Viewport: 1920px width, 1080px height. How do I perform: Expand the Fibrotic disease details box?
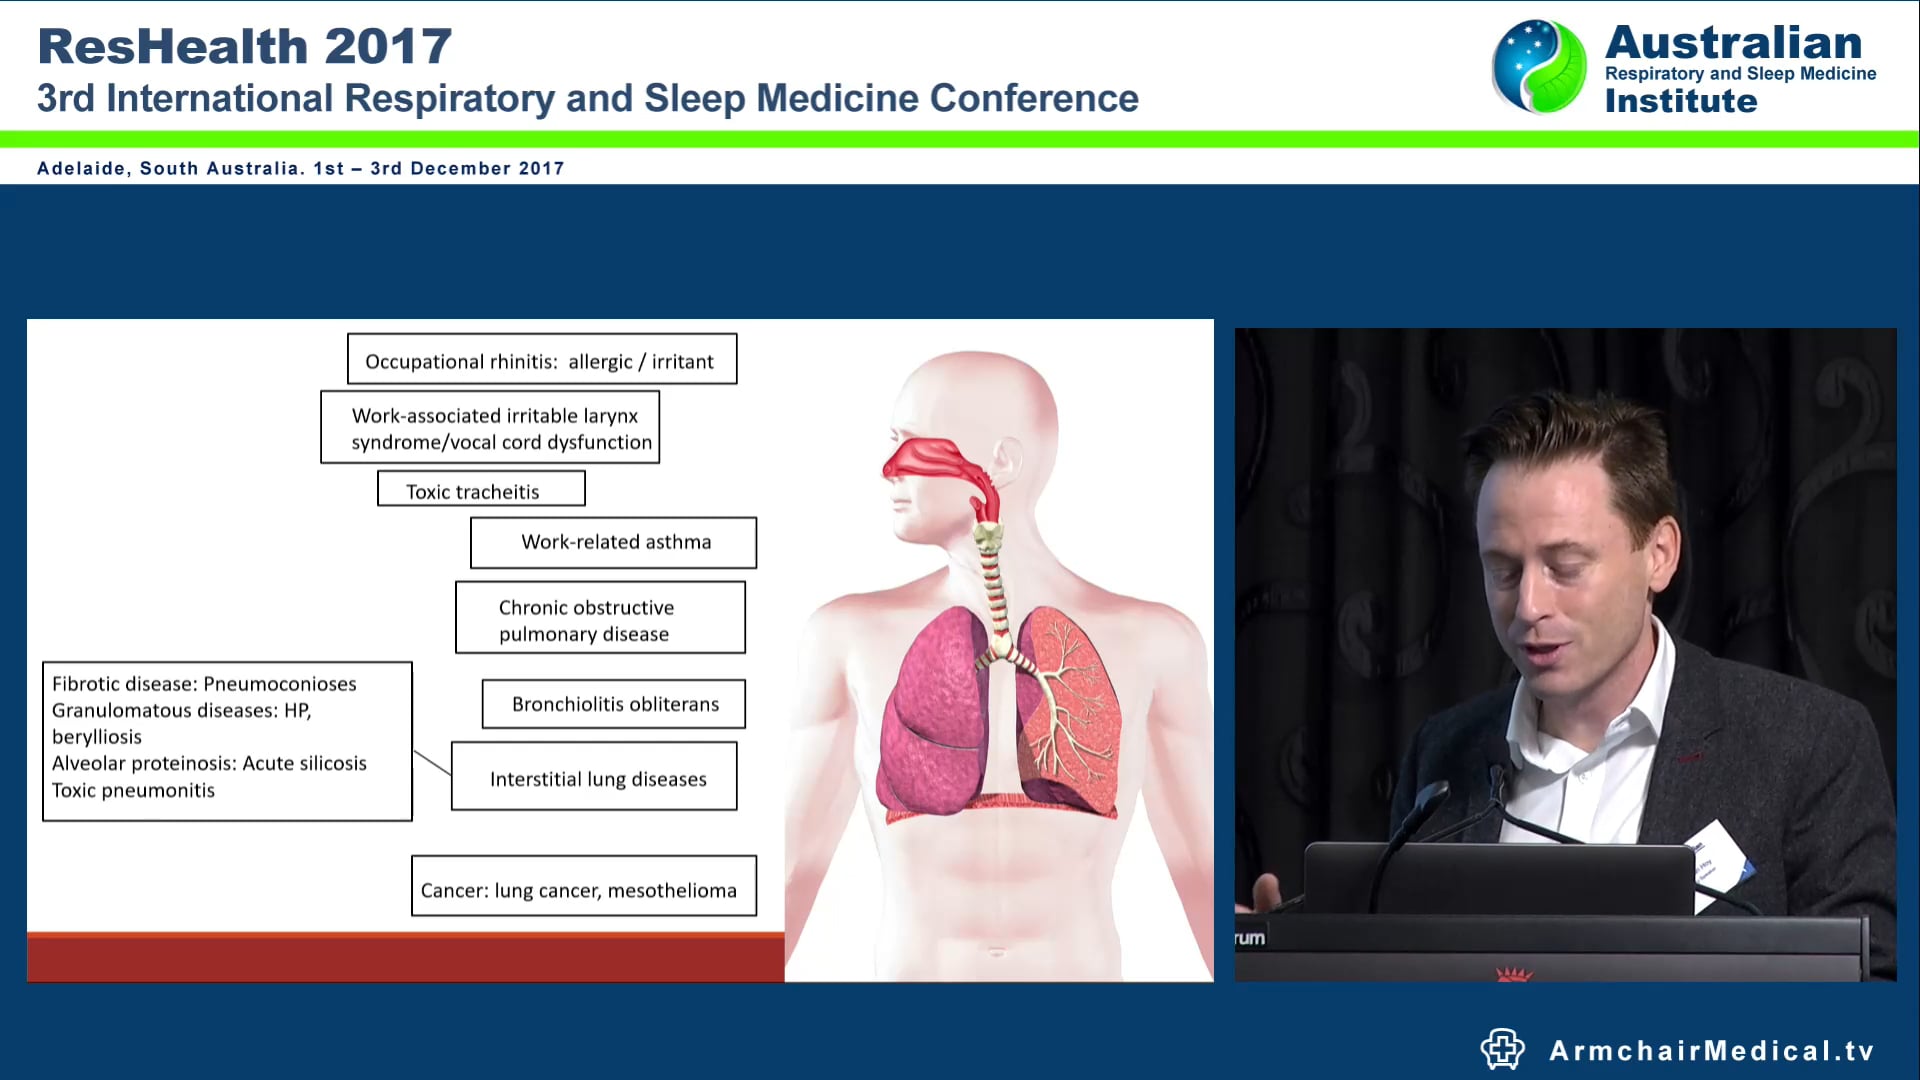coord(226,740)
